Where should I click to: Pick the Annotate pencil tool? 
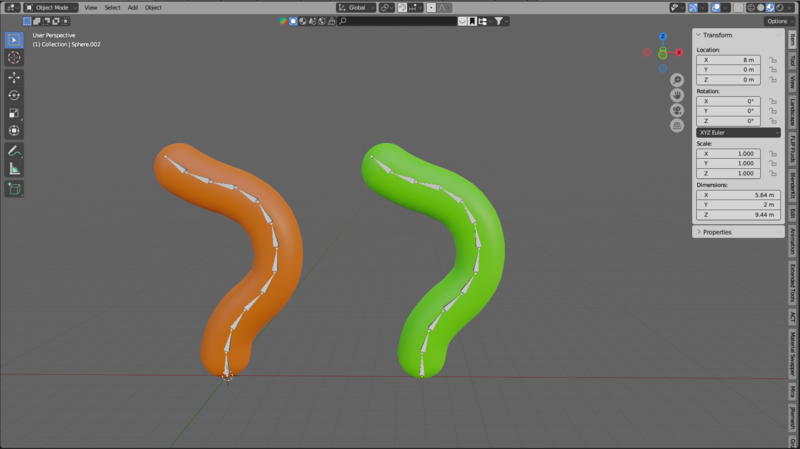tap(14, 150)
